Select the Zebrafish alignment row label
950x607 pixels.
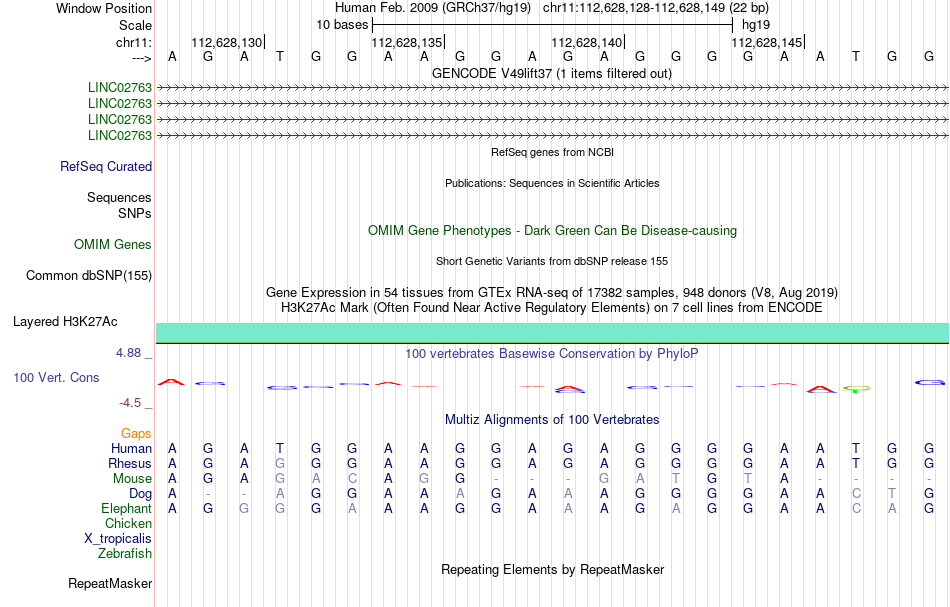(125, 553)
